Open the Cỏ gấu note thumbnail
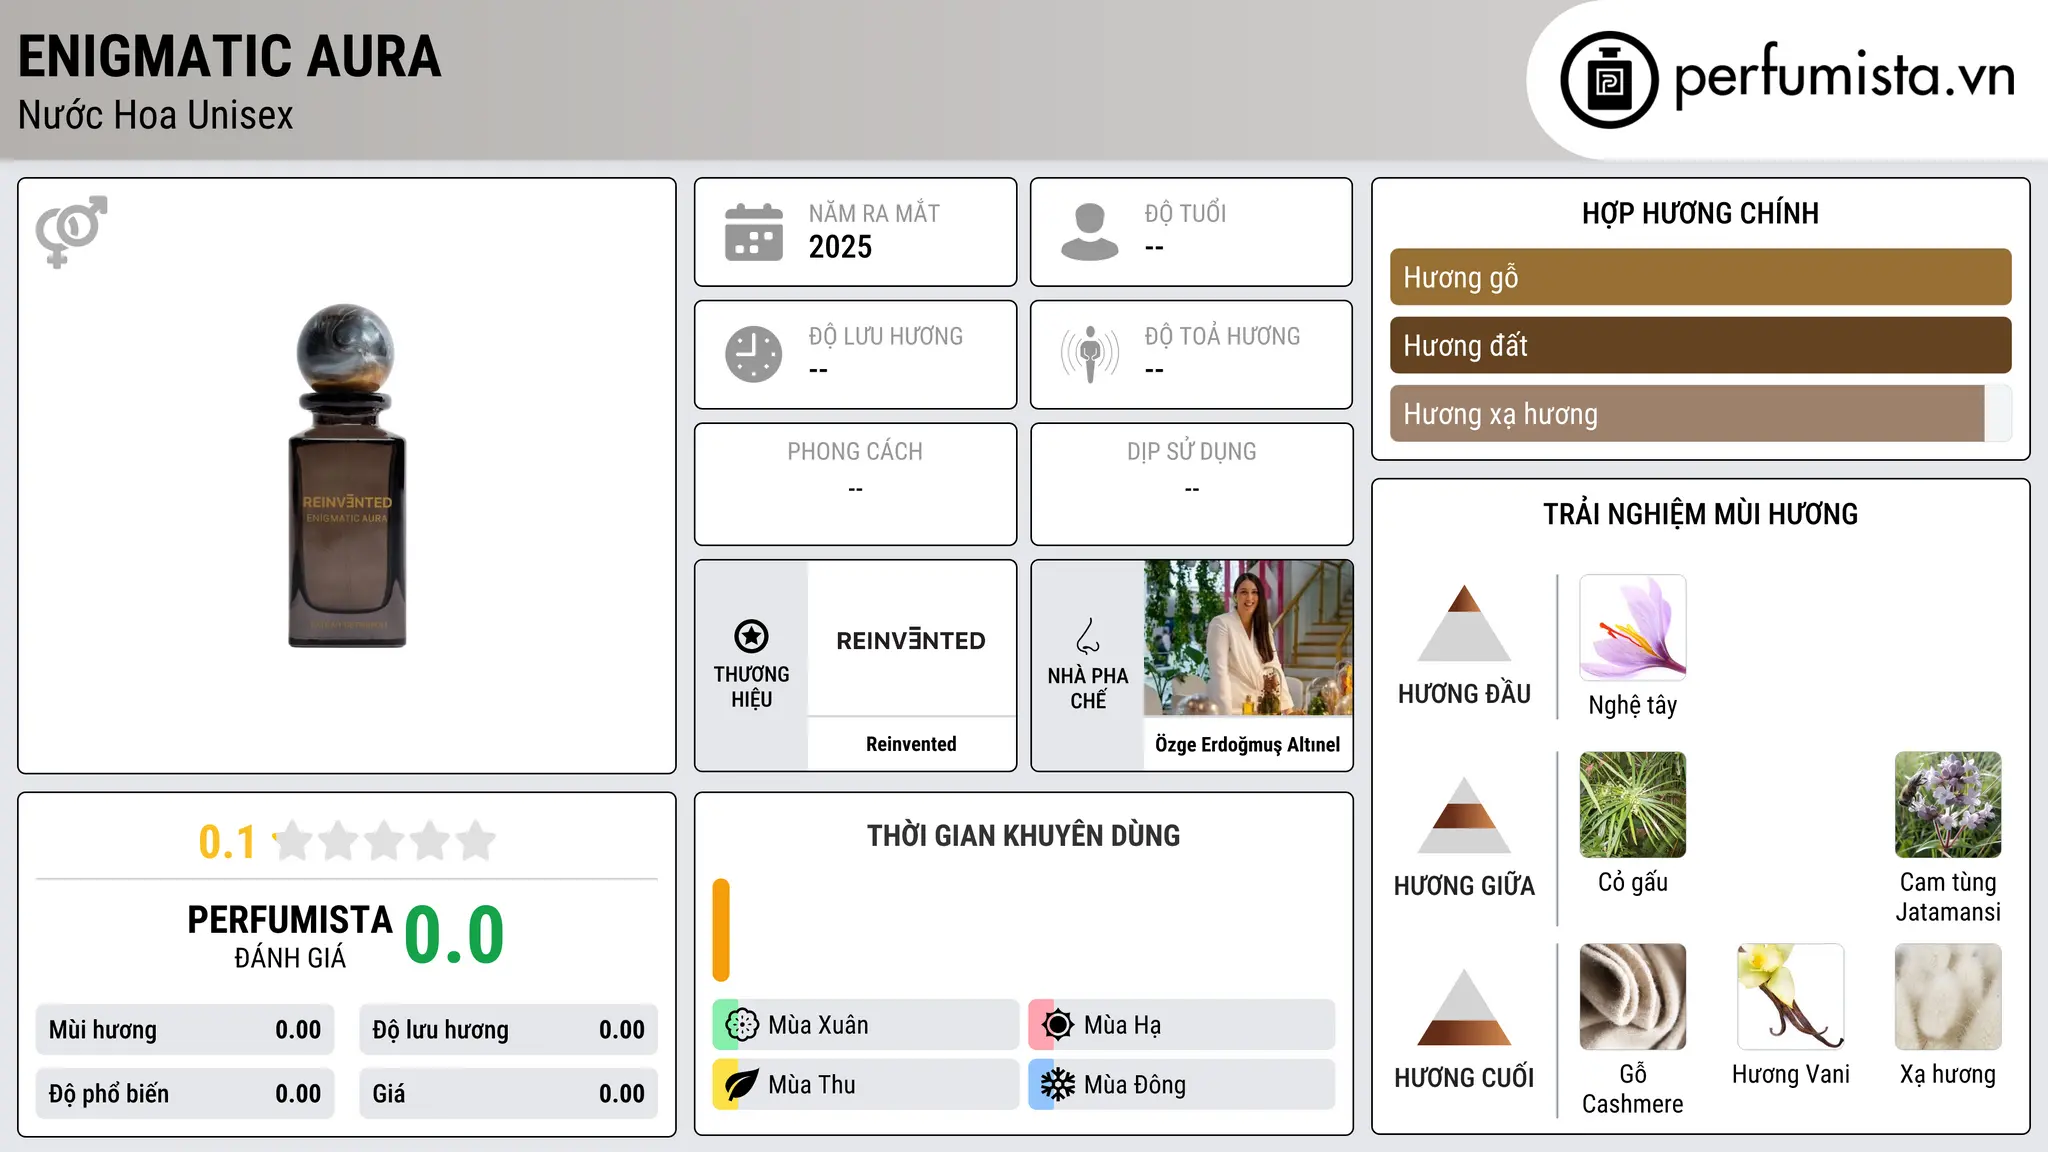This screenshot has height=1152, width=2048. 1633,805
